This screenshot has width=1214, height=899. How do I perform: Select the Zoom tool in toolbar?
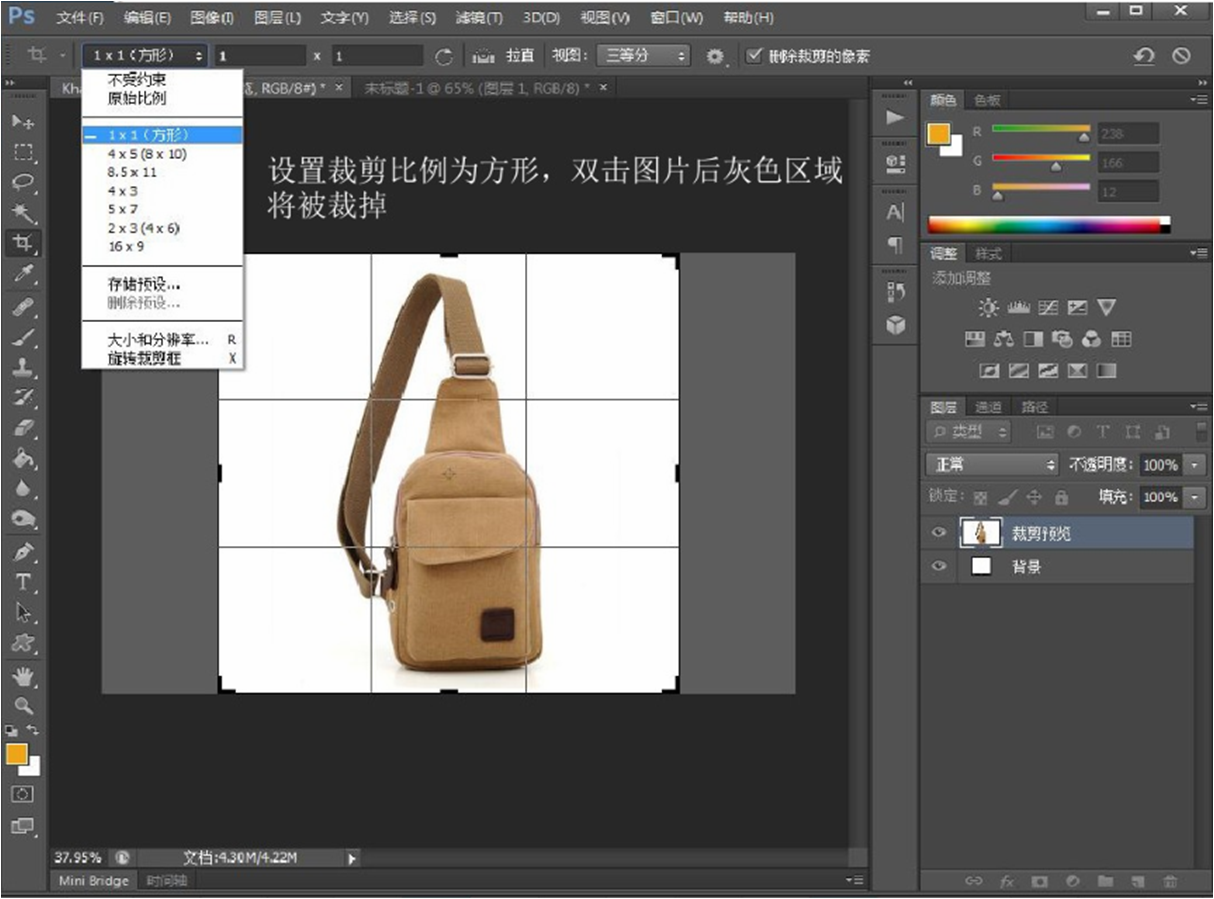tap(23, 706)
